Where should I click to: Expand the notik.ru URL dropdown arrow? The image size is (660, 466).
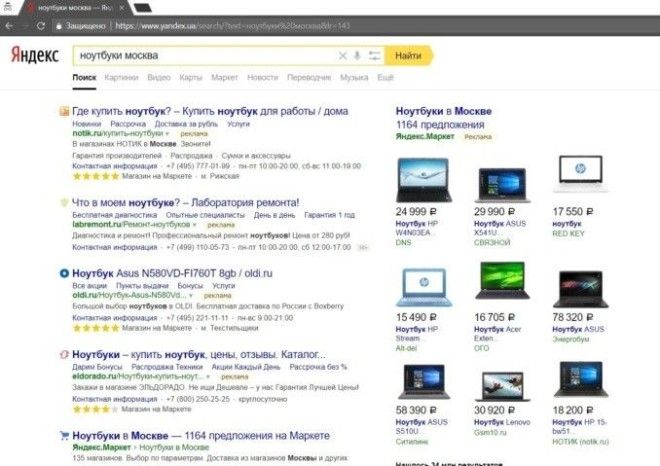tap(168, 133)
